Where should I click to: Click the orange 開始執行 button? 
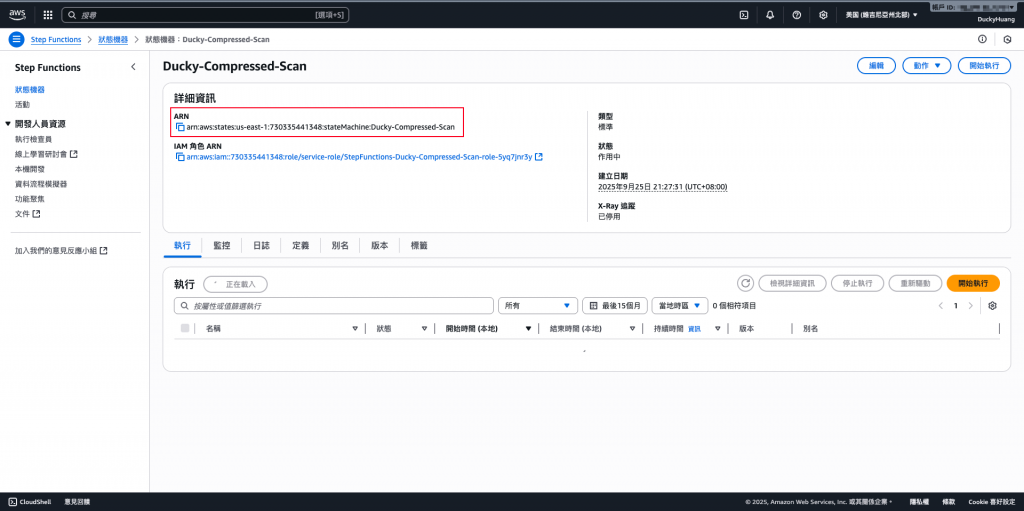click(973, 283)
